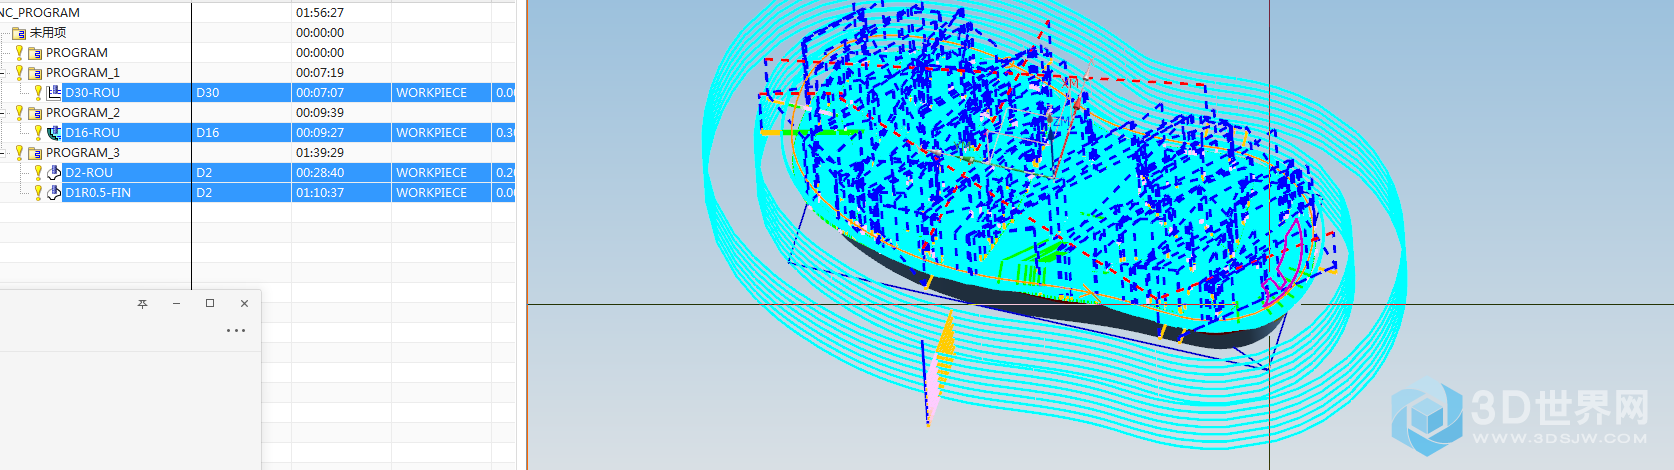
Task: Select the D2-ROU operation
Action: [89, 172]
